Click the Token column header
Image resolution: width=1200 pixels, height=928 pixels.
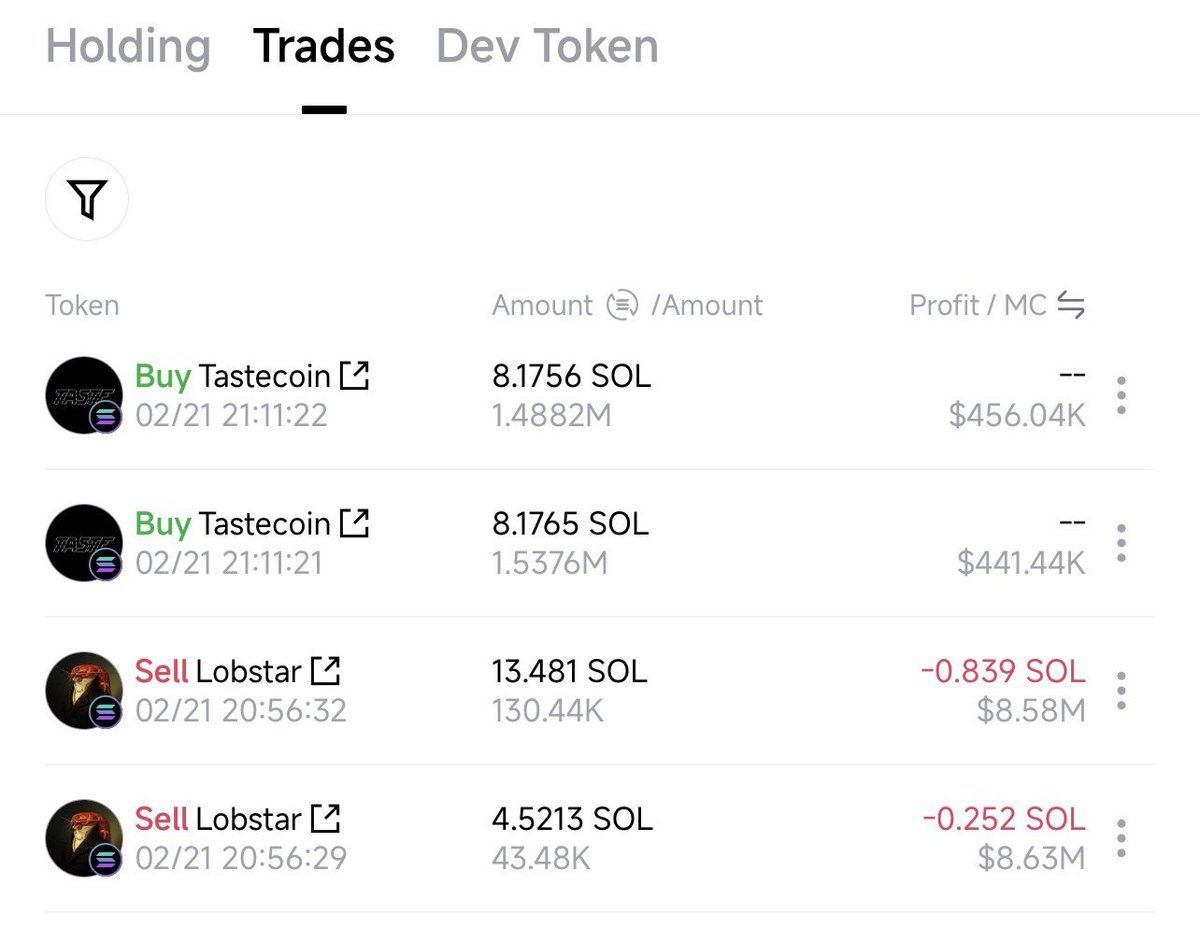pos(82,305)
